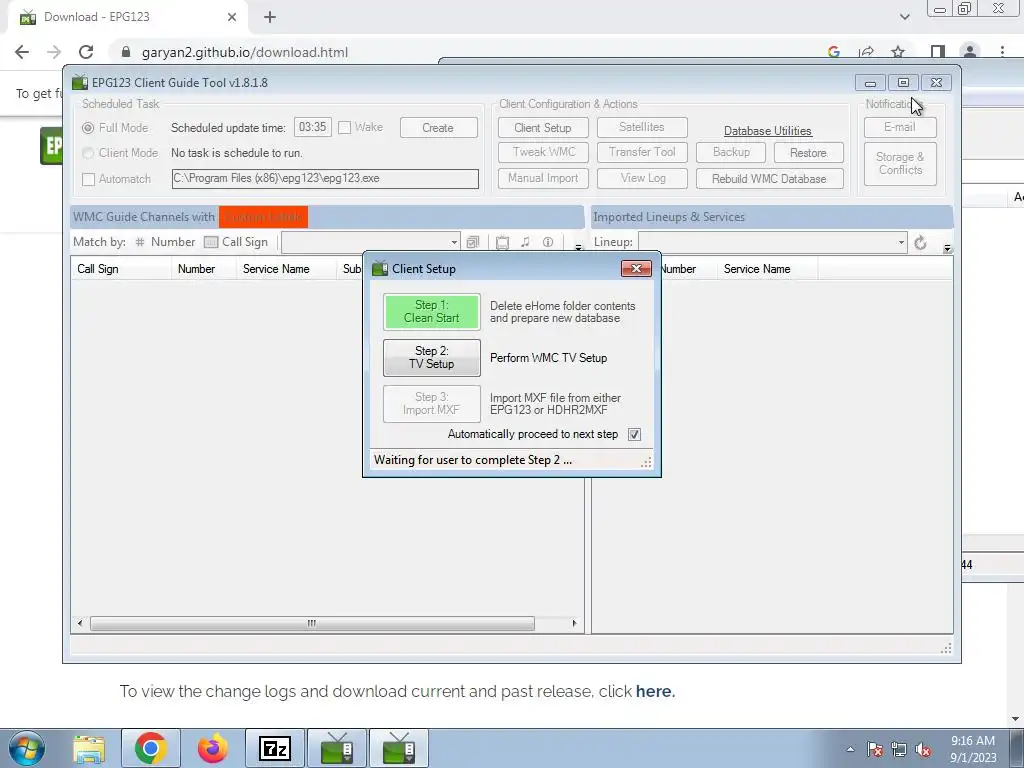The height and width of the screenshot is (768, 1024).
Task: Click the WMC Service Name column header
Action: click(x=287, y=269)
